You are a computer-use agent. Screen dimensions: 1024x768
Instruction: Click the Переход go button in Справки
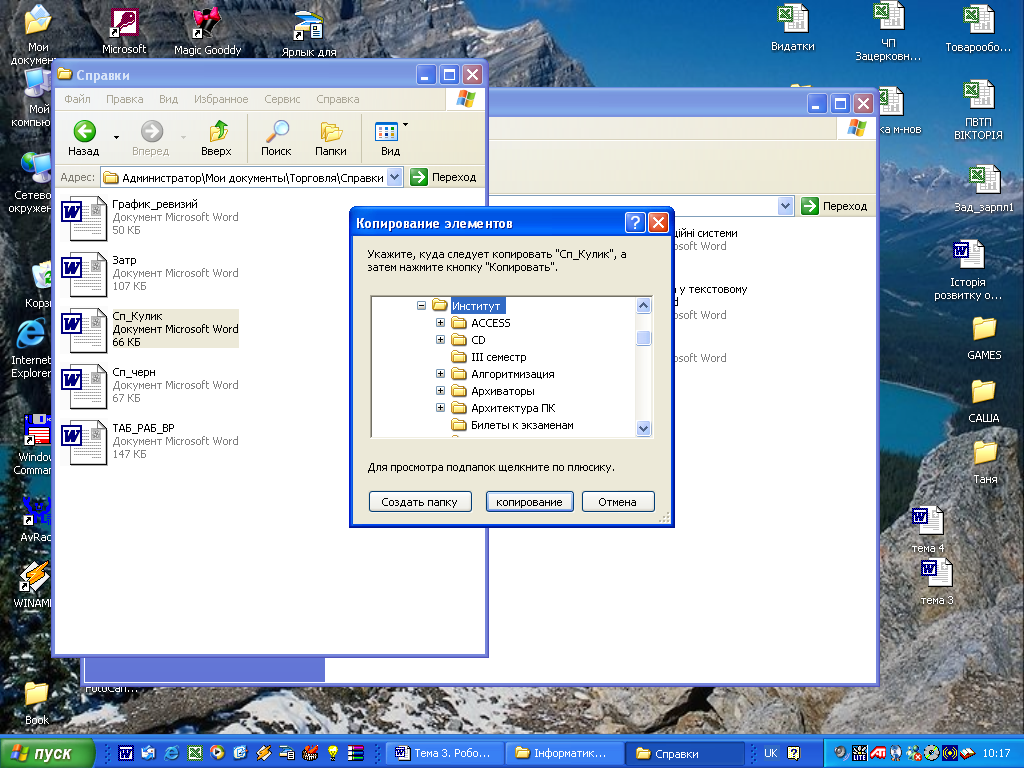444,177
